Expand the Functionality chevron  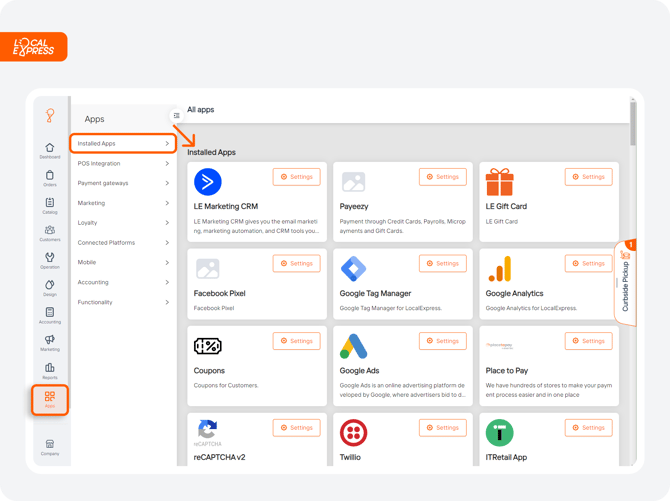(x=167, y=302)
